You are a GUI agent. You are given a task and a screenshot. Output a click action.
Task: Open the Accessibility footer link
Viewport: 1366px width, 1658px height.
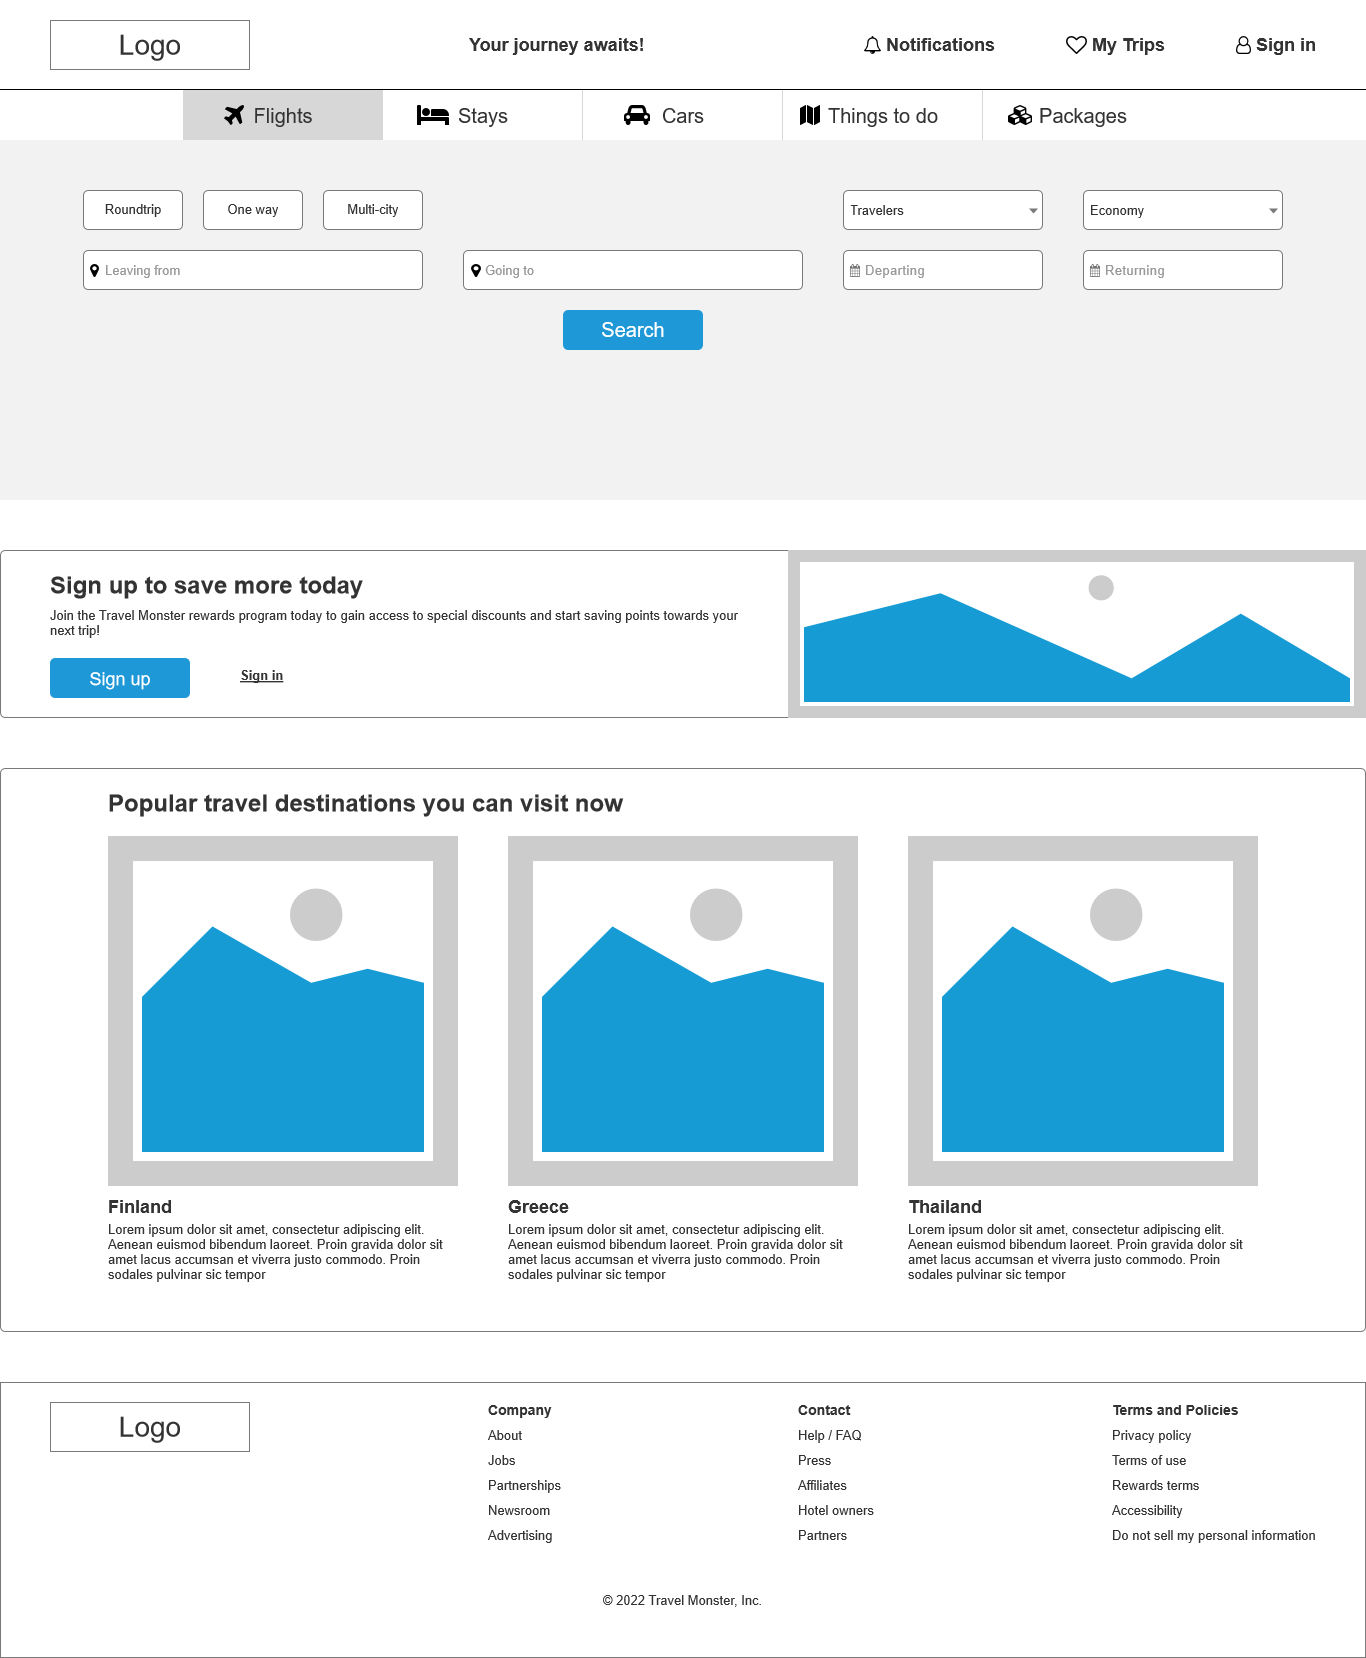coord(1147,1510)
